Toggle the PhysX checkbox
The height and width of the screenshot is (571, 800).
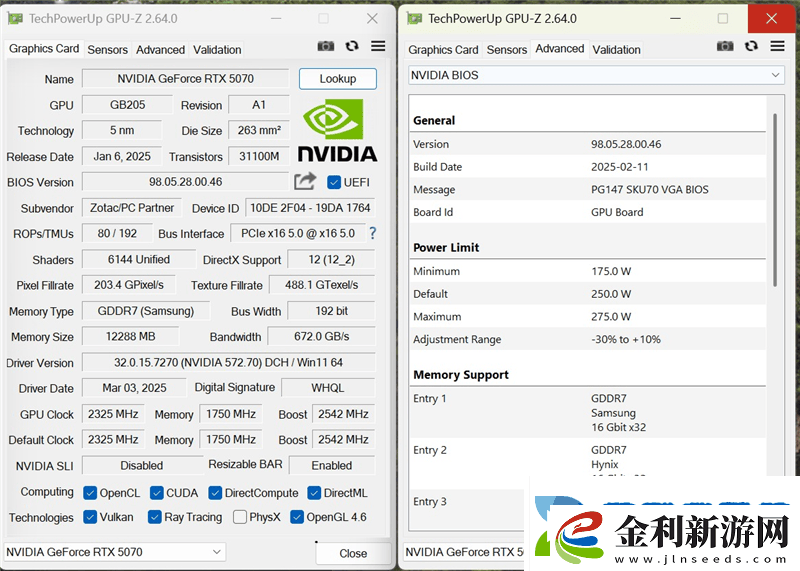point(240,517)
